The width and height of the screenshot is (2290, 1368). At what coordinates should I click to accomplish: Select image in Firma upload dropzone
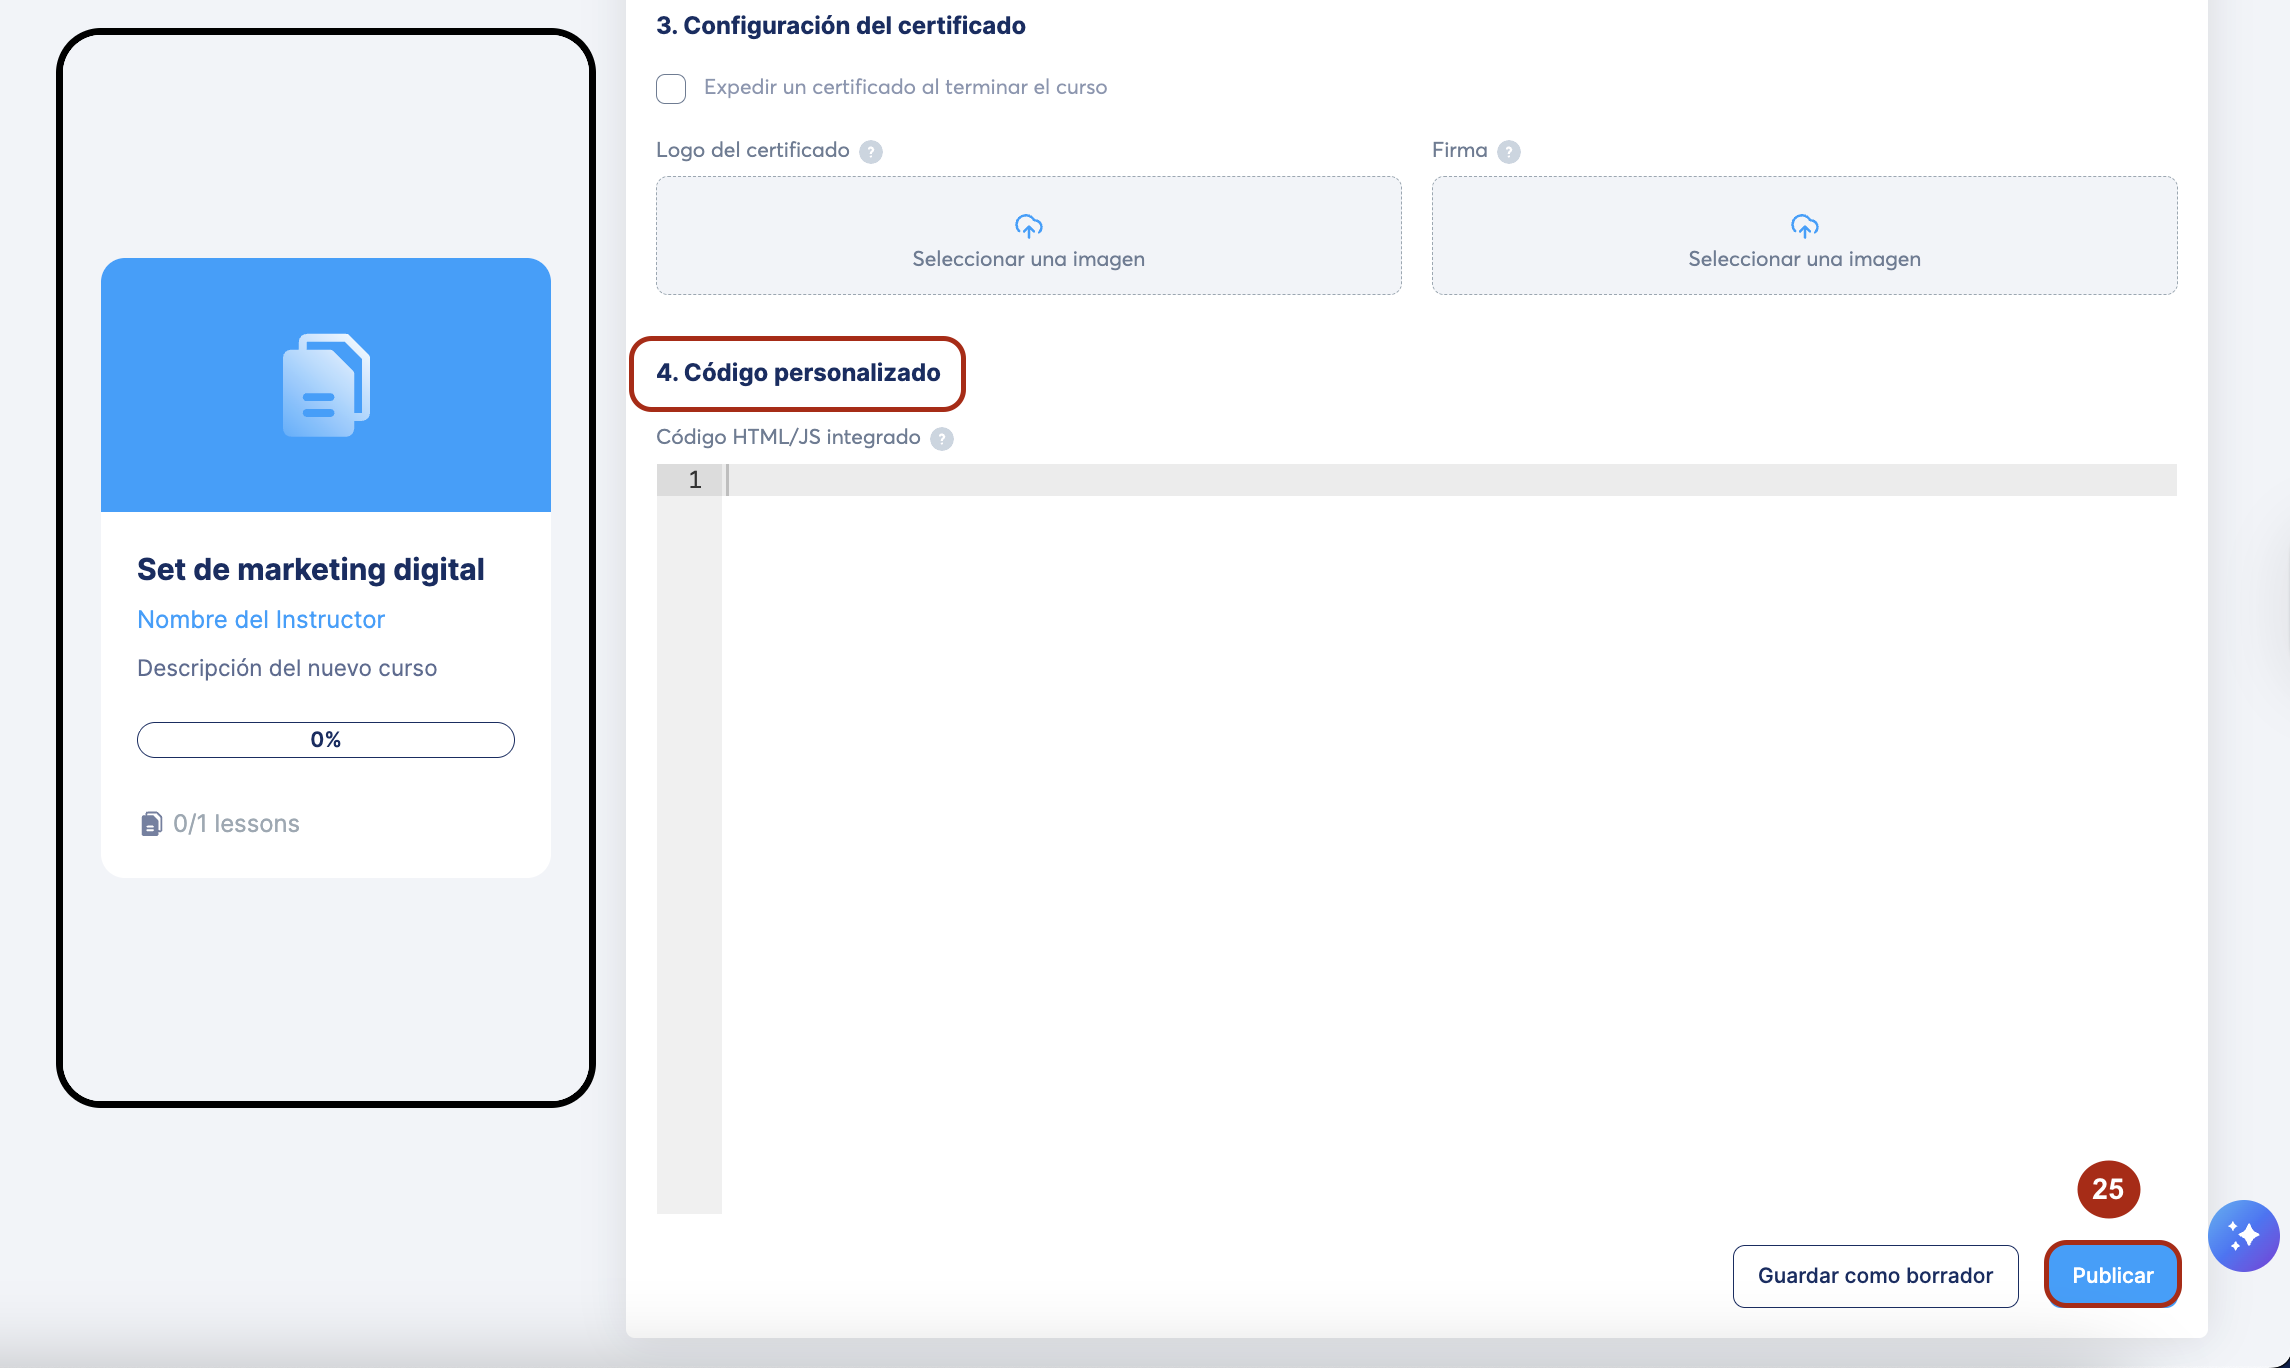(x=1804, y=259)
